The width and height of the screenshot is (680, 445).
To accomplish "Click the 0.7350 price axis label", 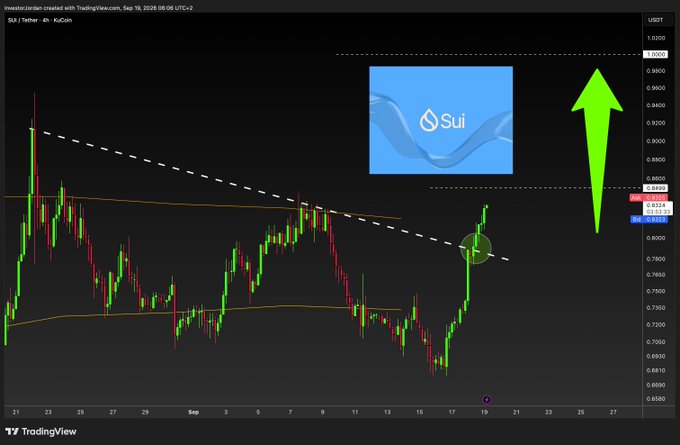I will click(x=656, y=308).
